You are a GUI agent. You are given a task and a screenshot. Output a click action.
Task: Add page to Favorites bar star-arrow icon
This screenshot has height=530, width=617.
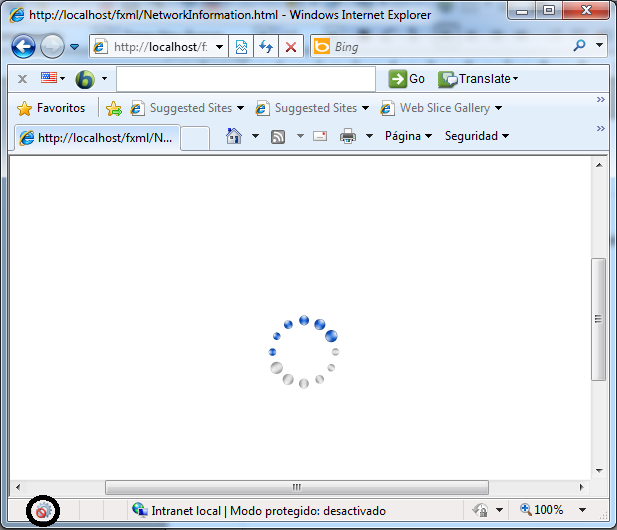pyautogui.click(x=114, y=108)
